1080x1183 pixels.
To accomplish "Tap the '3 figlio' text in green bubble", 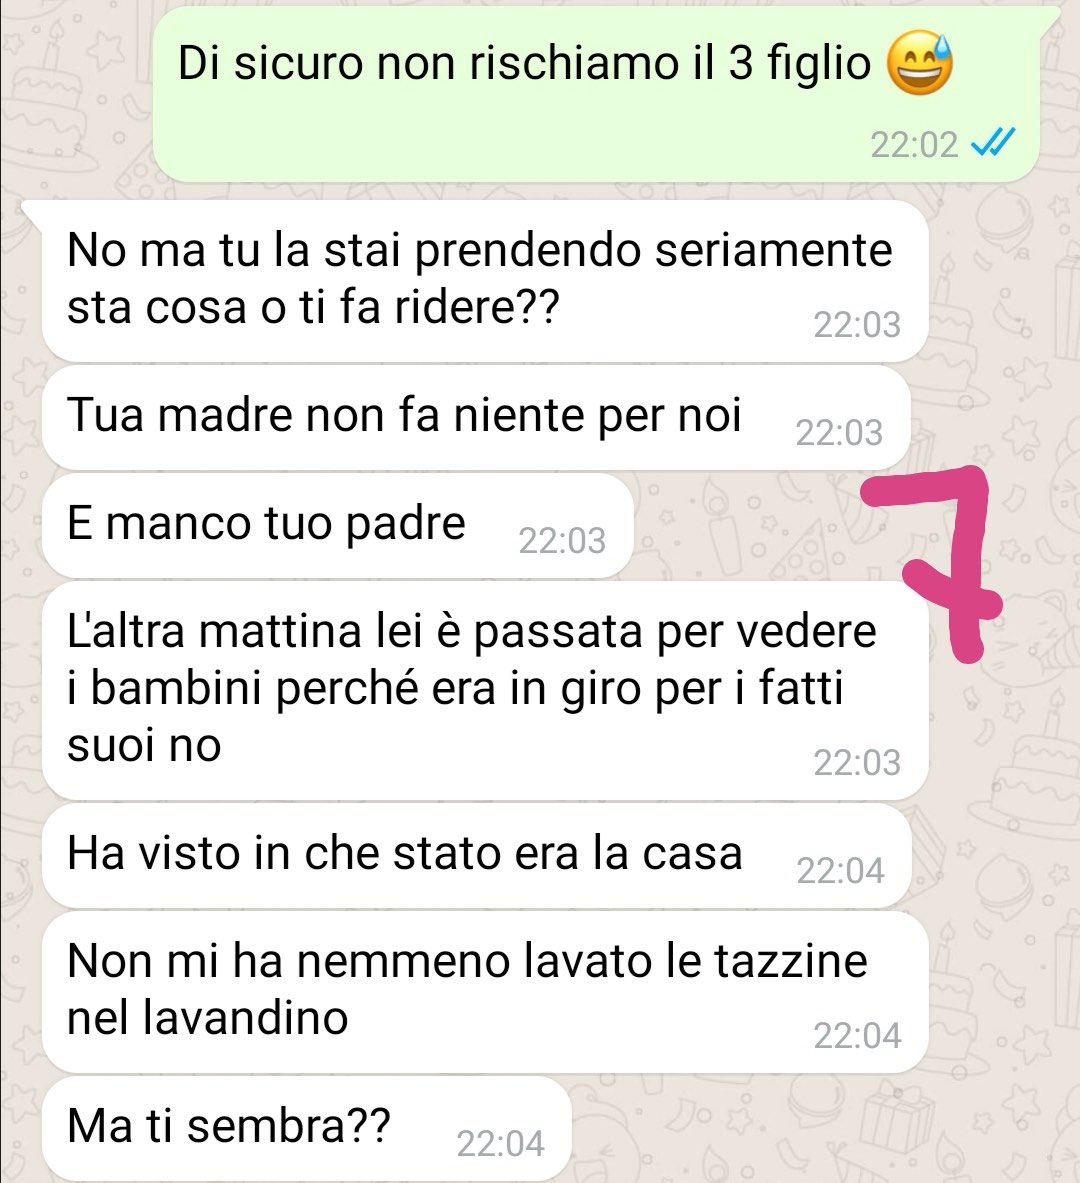I will click(800, 64).
